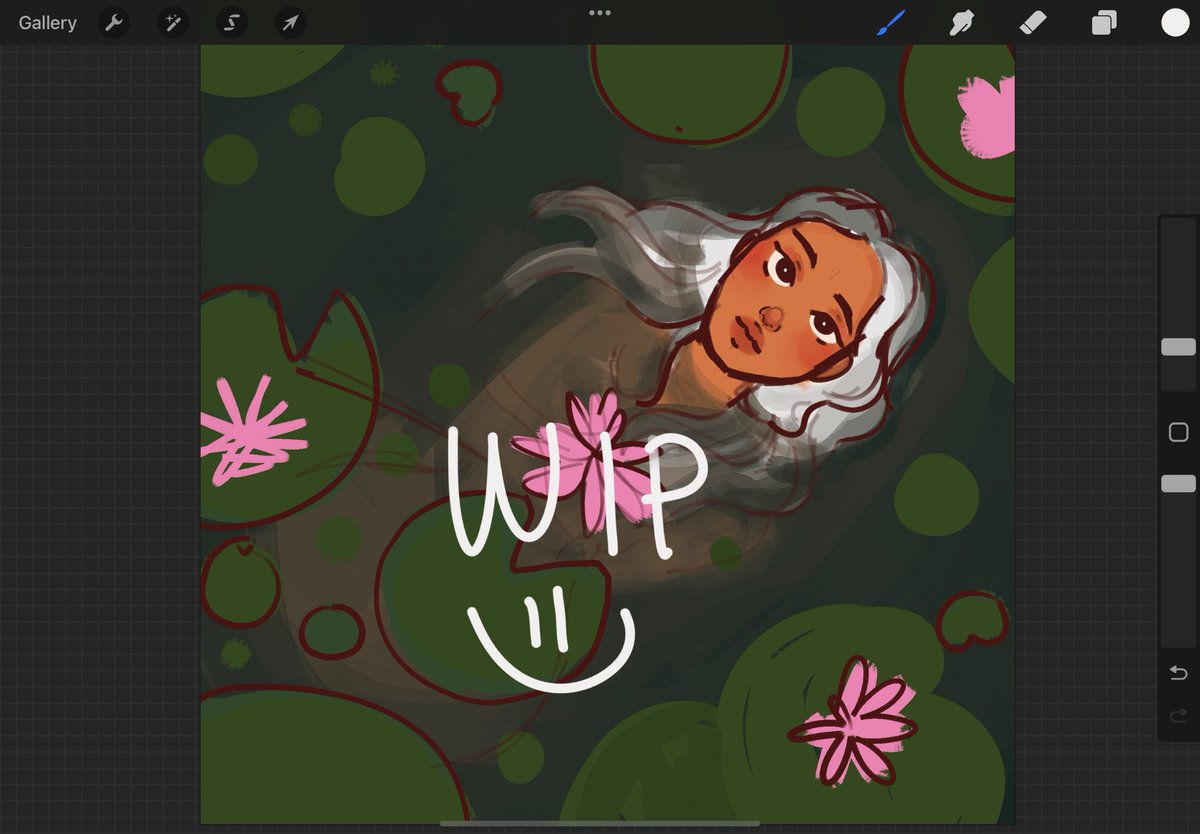Select the Transform arrow tool
Screen dimensions: 1200x834
click(289, 22)
